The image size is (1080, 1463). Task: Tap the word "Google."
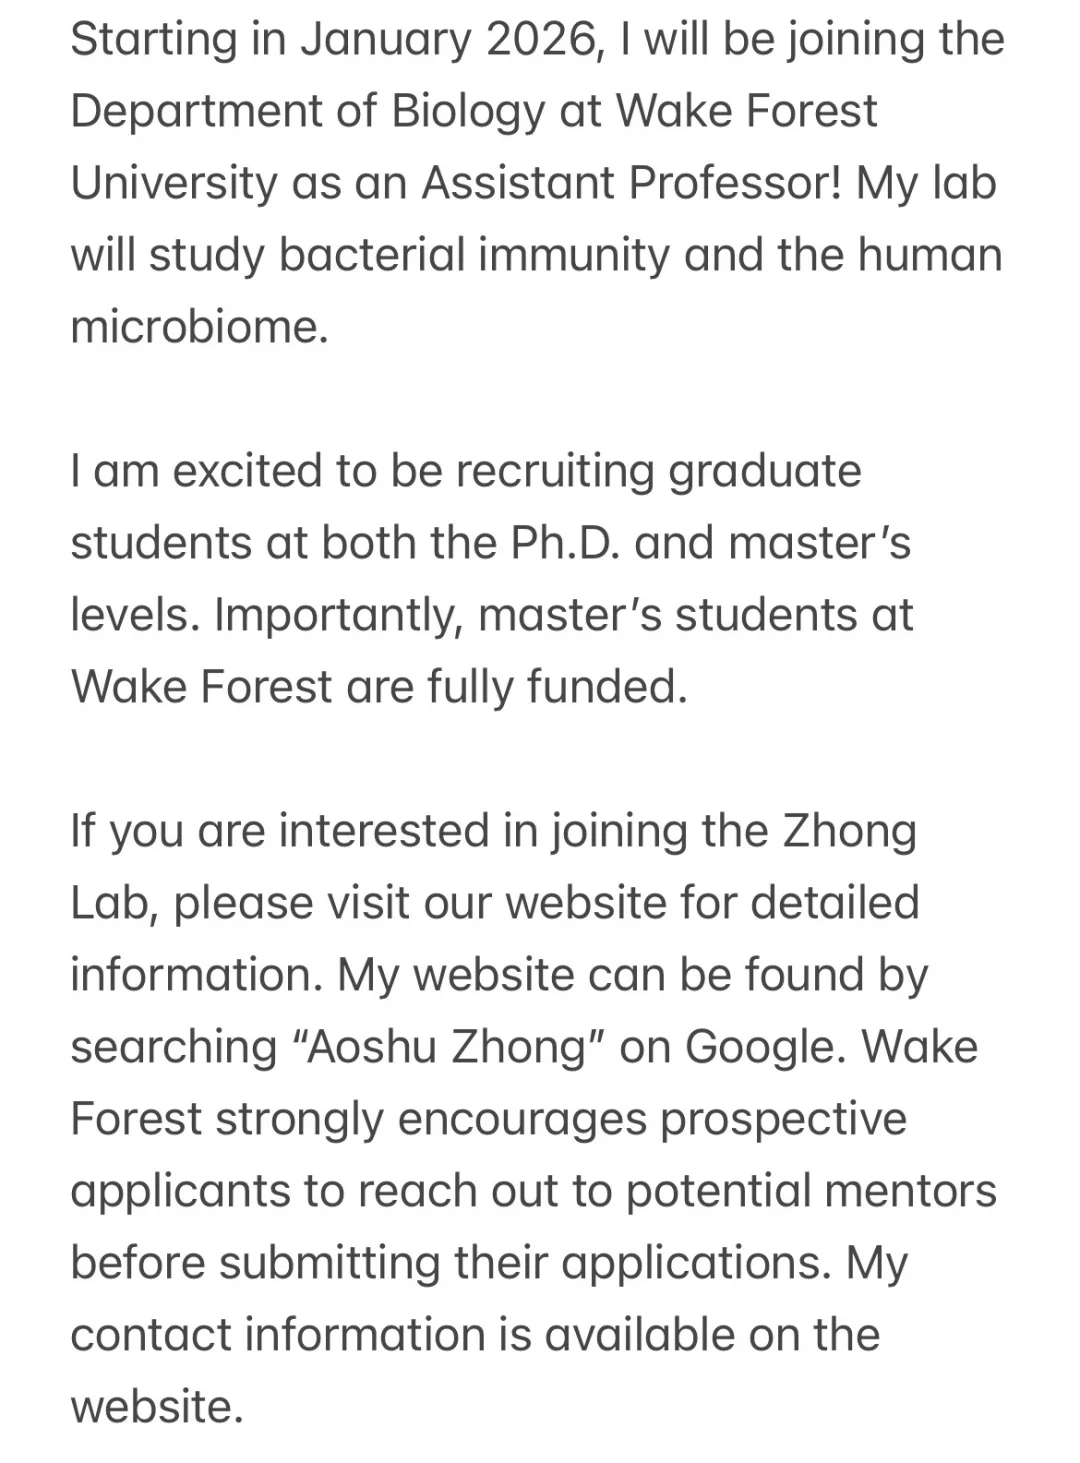(x=767, y=1048)
